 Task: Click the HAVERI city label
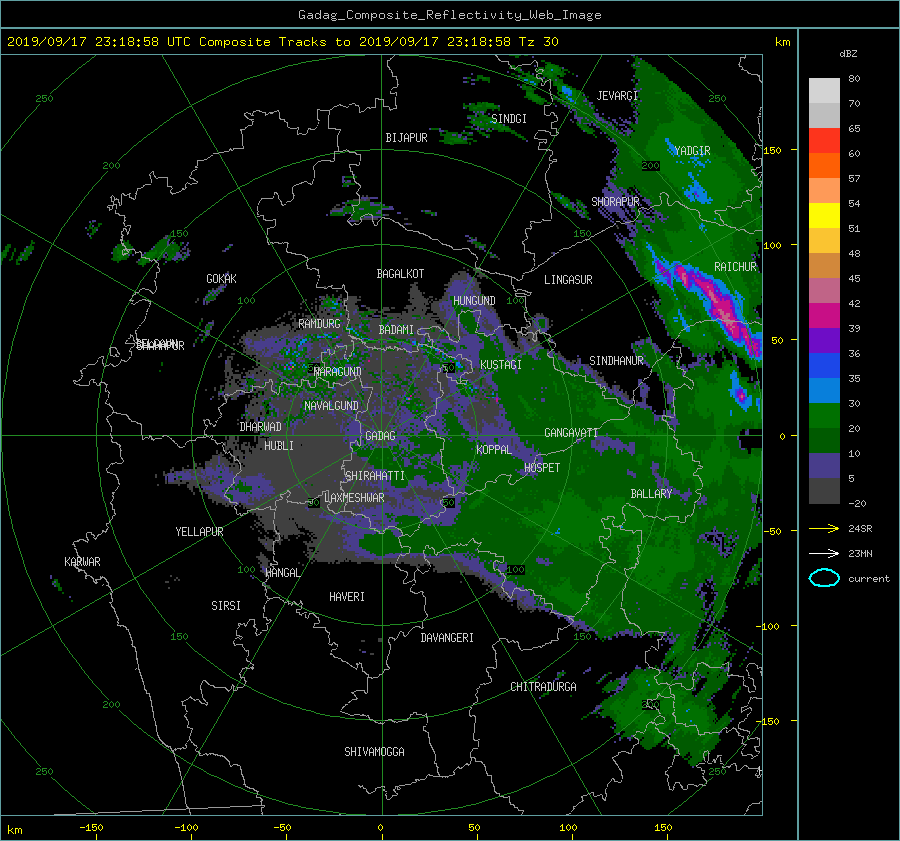pyautogui.click(x=347, y=597)
